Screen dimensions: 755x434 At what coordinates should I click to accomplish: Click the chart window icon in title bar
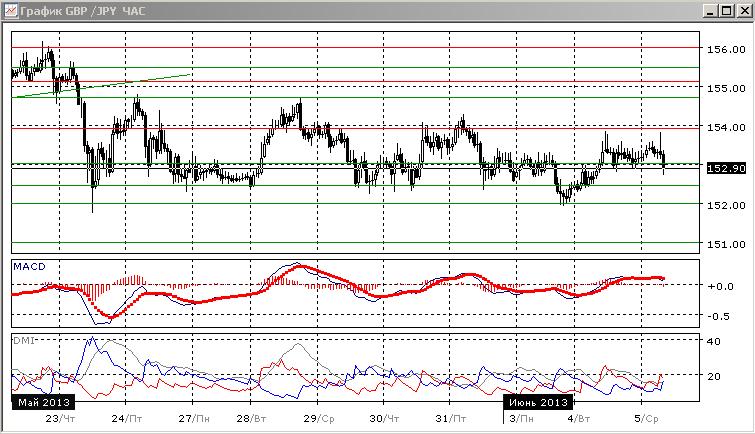(x=10, y=11)
